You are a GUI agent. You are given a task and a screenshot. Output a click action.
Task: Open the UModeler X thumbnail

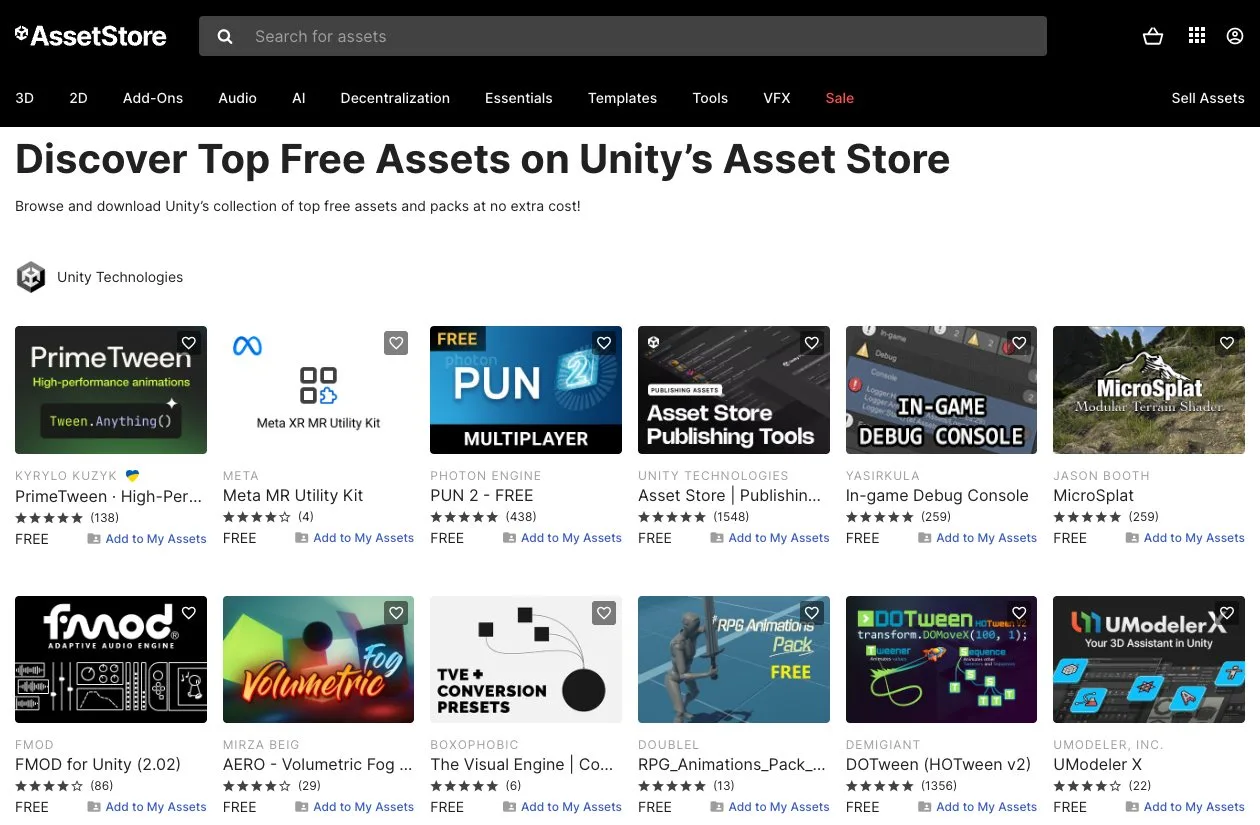1149,660
